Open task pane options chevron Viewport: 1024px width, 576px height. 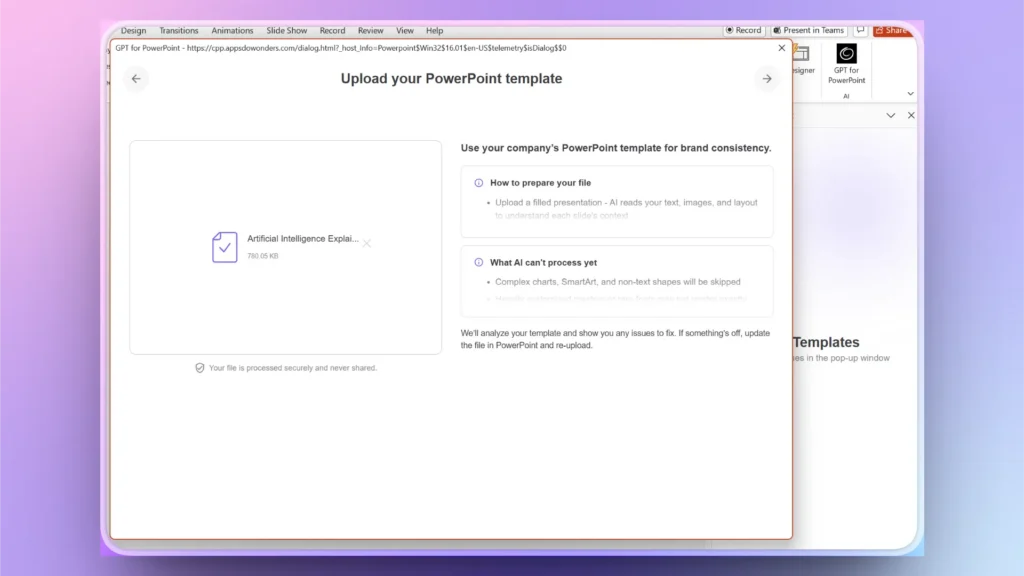coord(891,116)
